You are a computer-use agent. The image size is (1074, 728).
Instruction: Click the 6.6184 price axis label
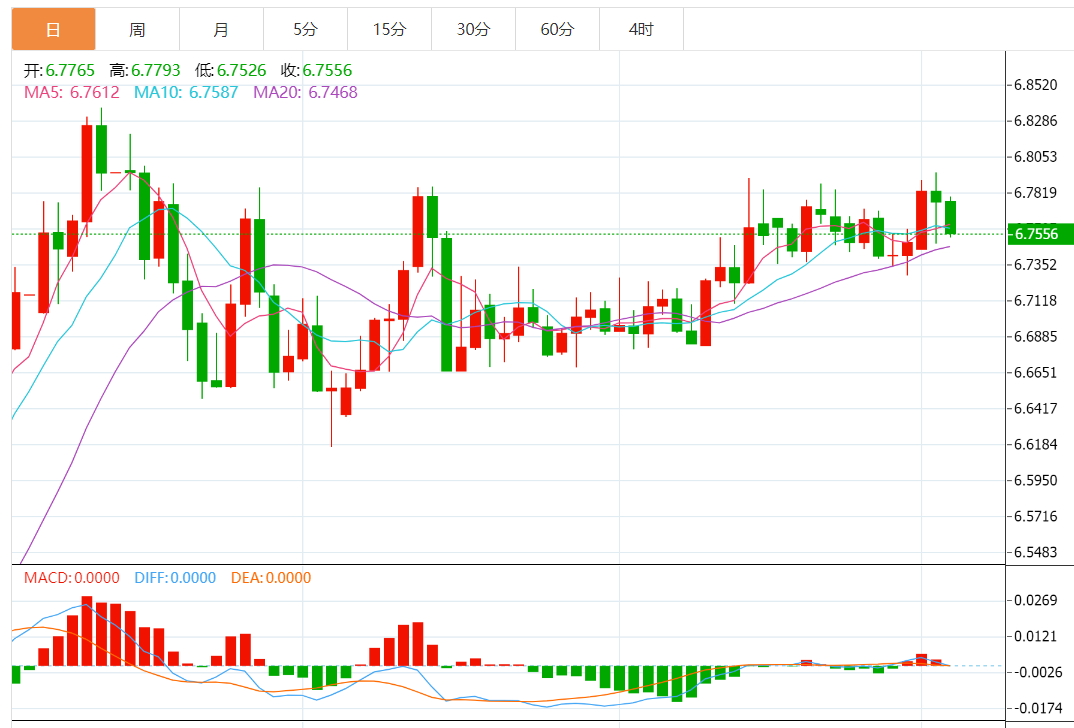[x=1036, y=444]
